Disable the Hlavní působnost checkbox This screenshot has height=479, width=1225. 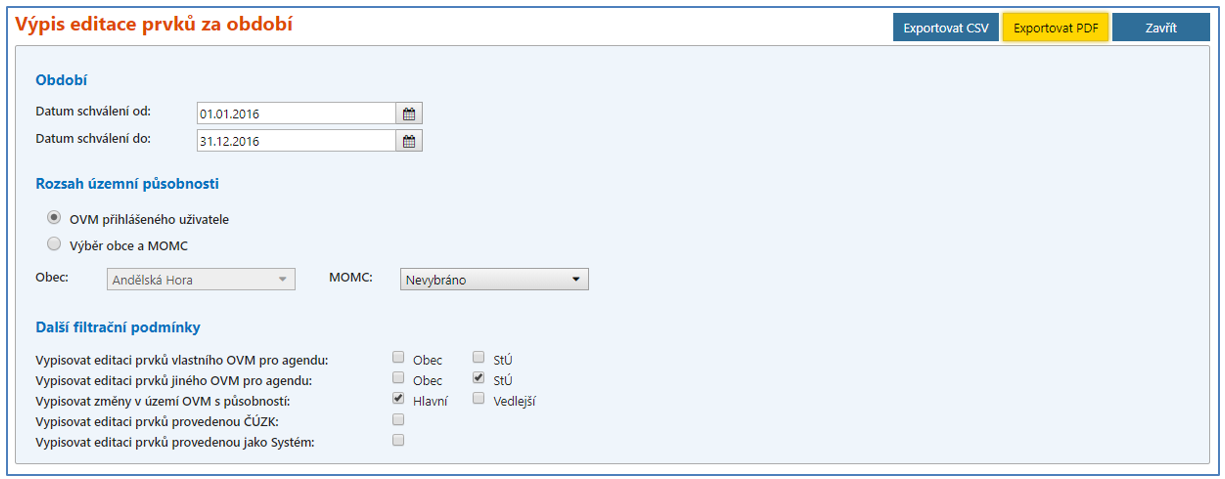point(398,398)
